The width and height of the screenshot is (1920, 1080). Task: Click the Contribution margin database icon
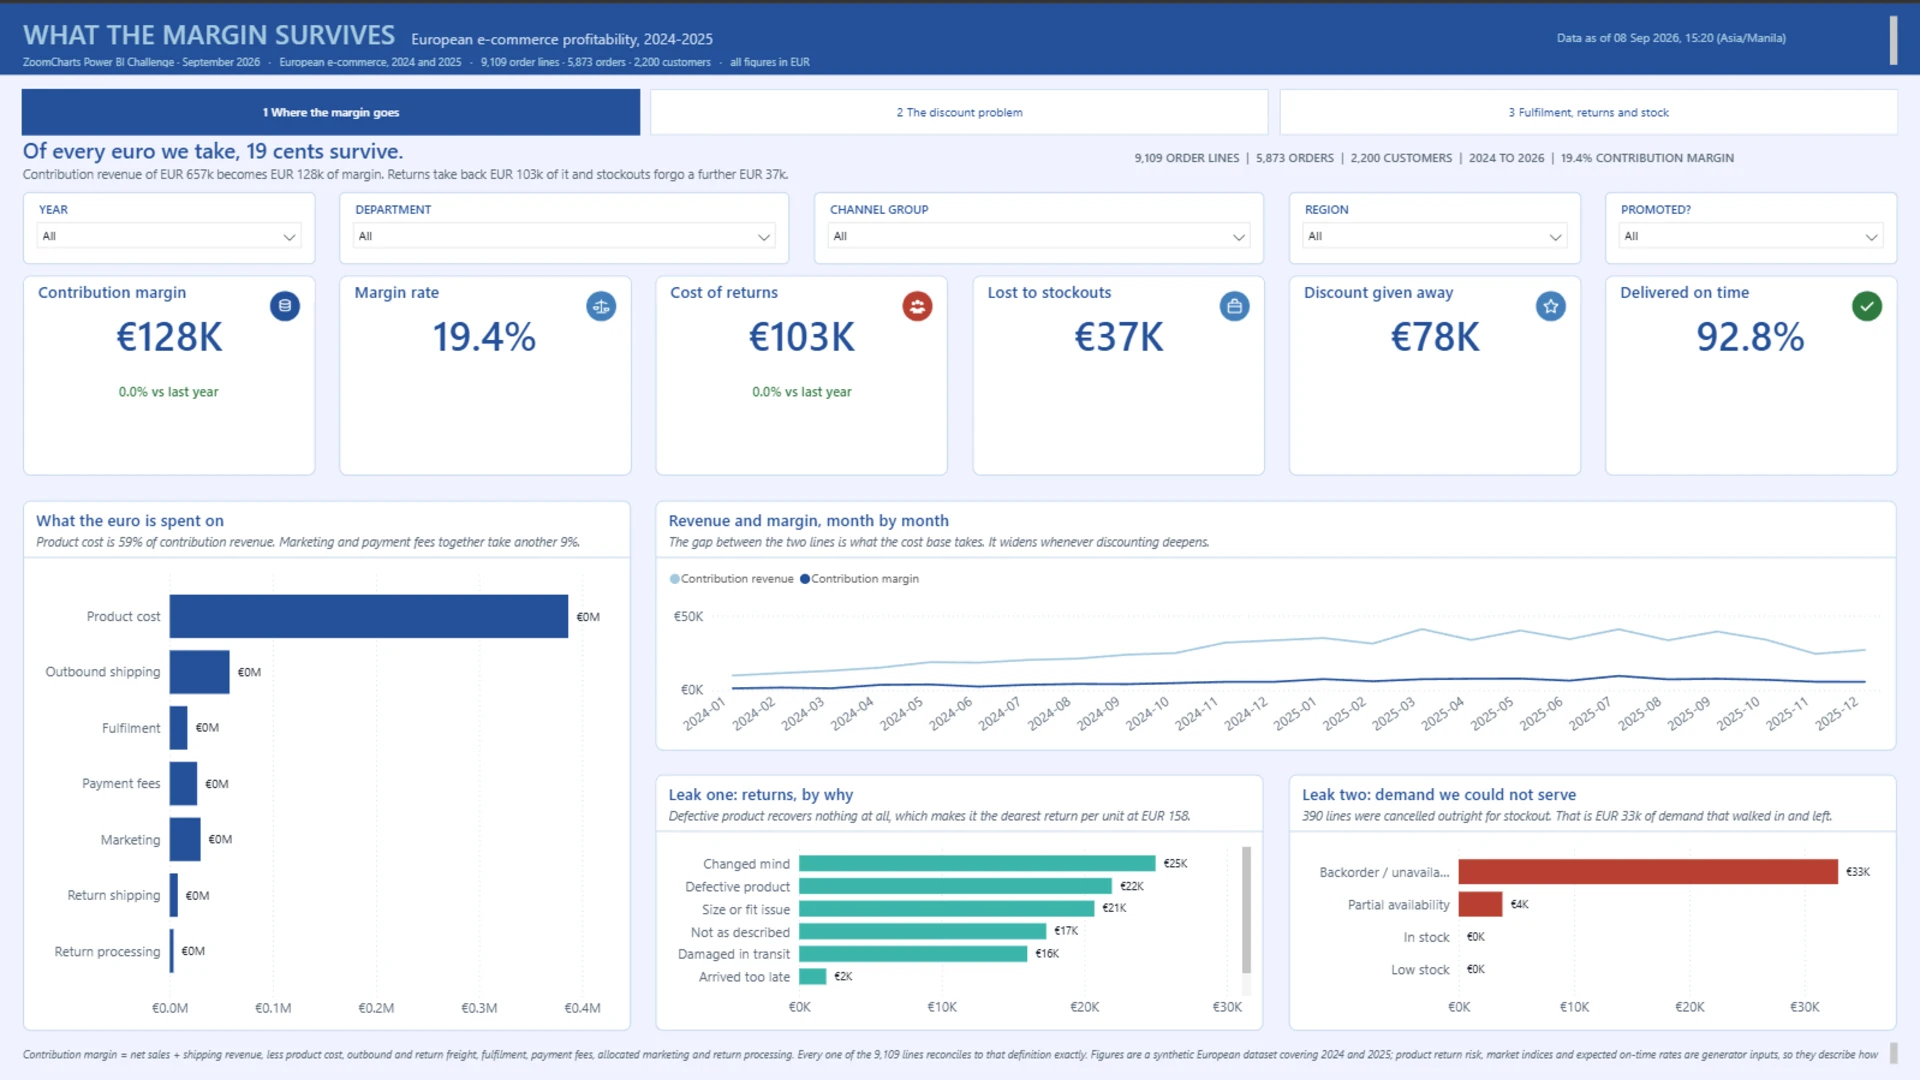tap(285, 306)
